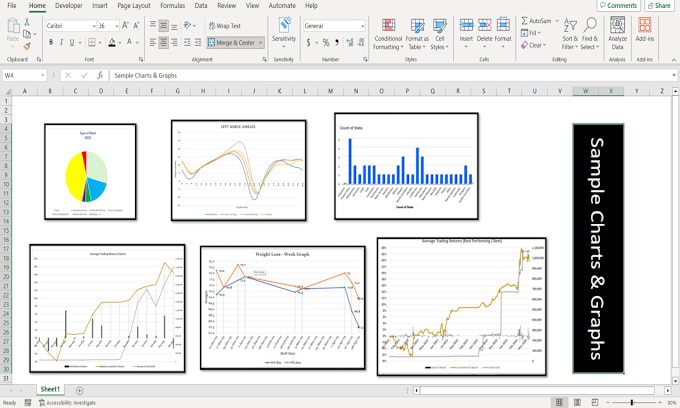The image size is (680, 408).
Task: Click the Share button
Action: pos(659,6)
